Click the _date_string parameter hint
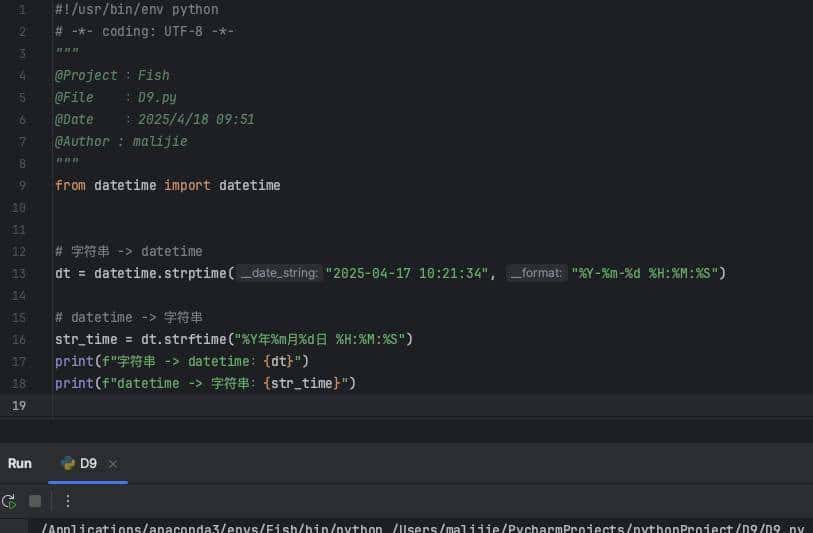 point(279,273)
